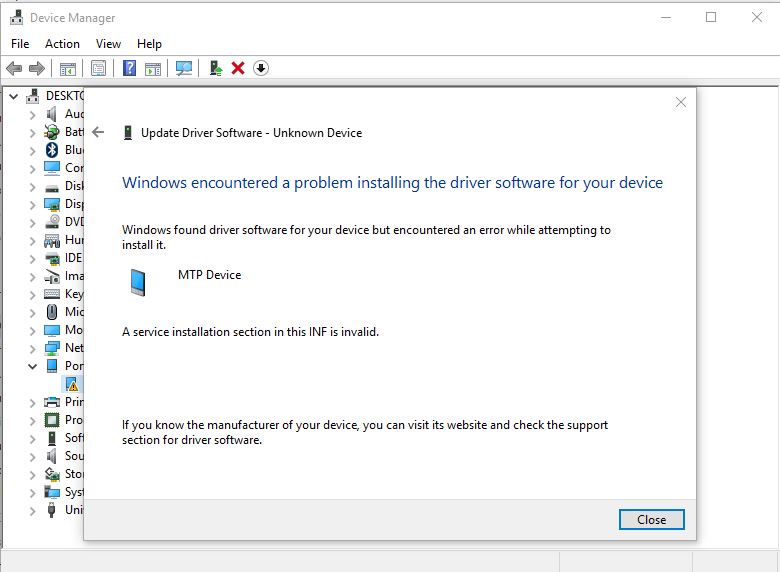Click the blue Help question-mark icon
Viewport: 780px width, 572px height.
[x=129, y=68]
